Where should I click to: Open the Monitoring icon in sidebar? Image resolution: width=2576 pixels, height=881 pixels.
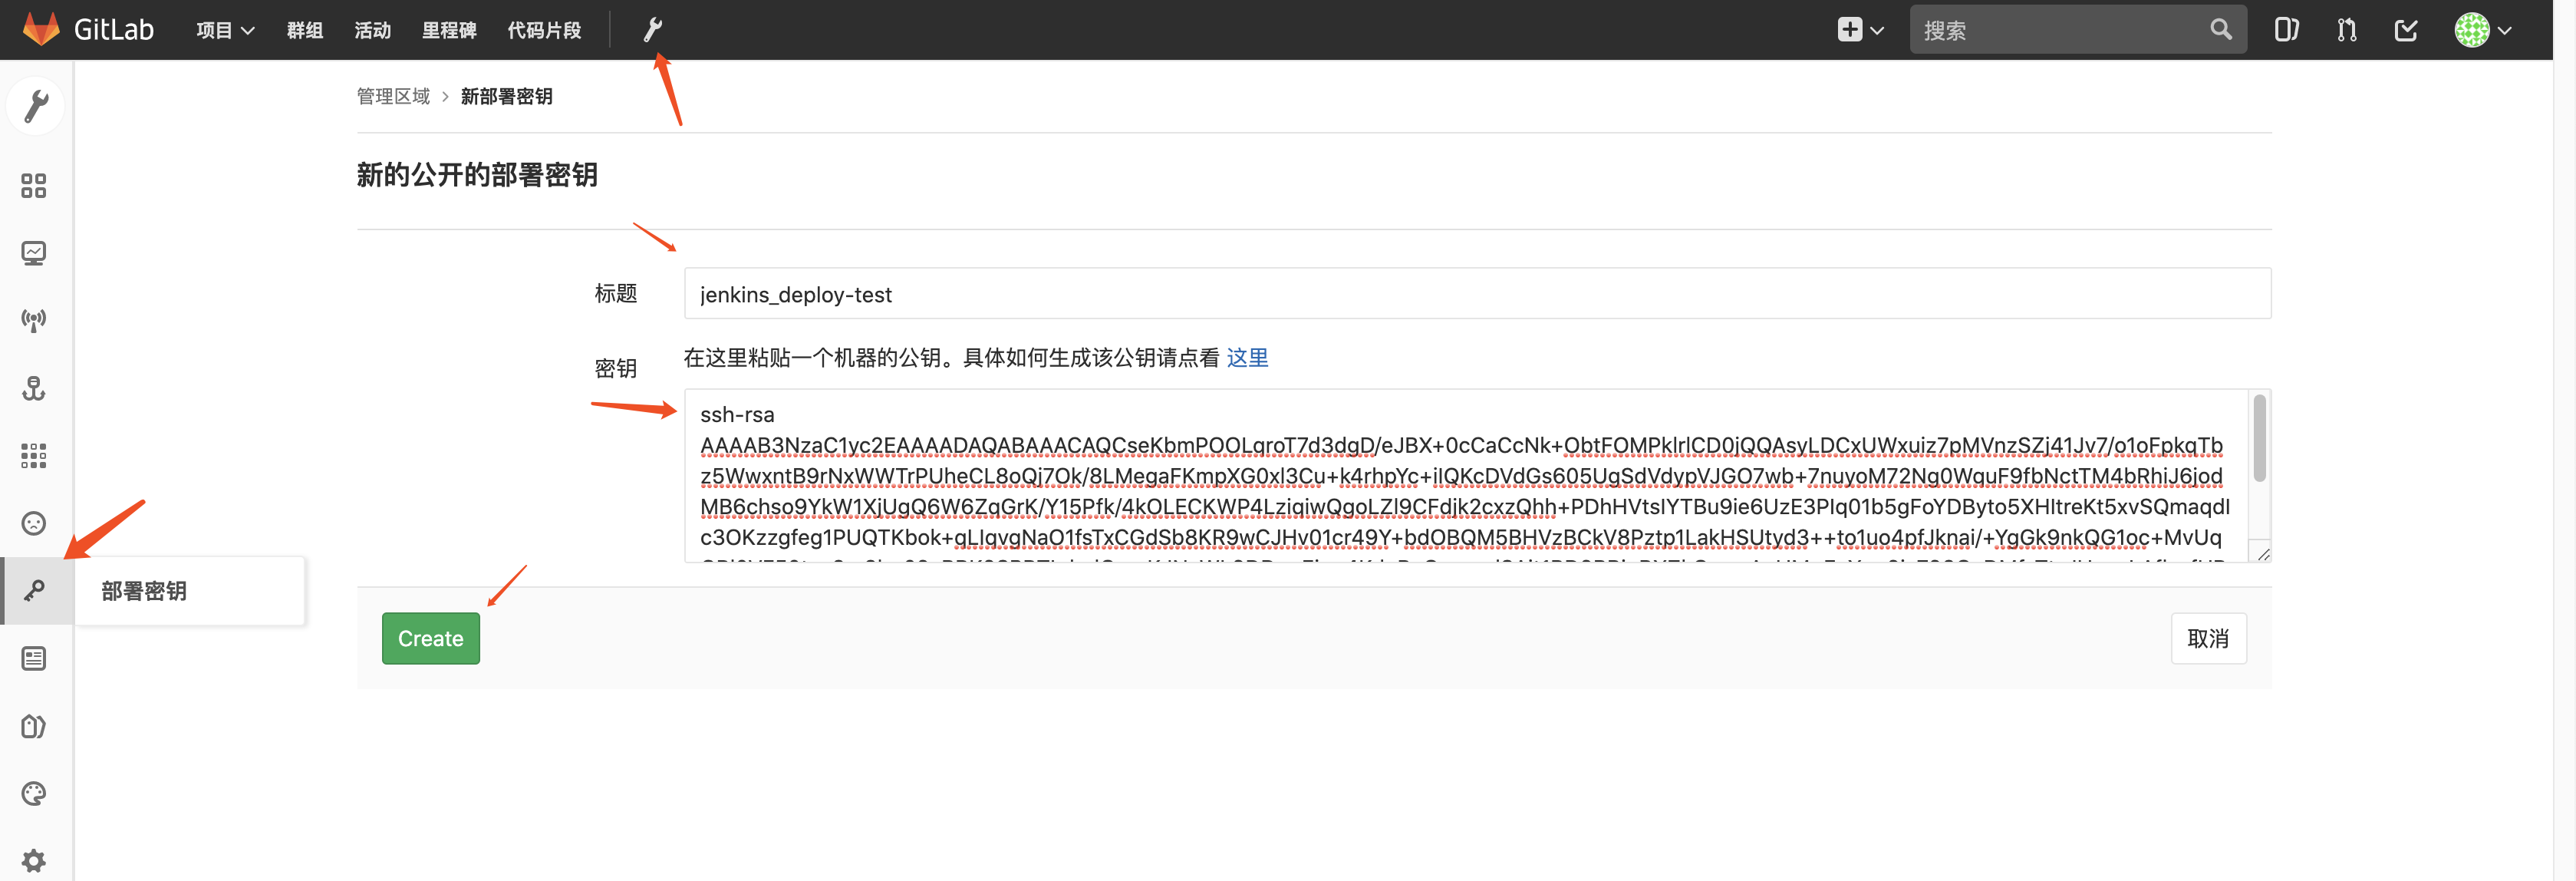point(34,253)
